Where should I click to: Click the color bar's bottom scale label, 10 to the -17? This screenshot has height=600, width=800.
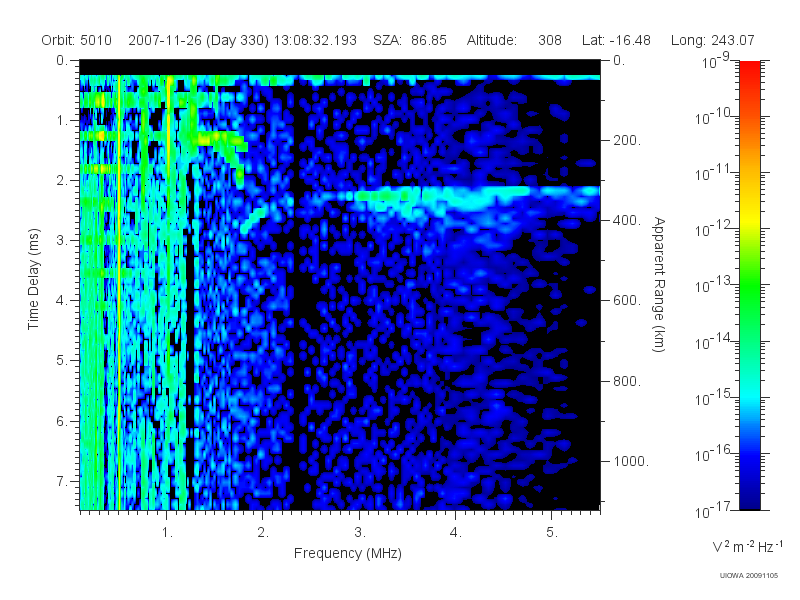click(711, 510)
